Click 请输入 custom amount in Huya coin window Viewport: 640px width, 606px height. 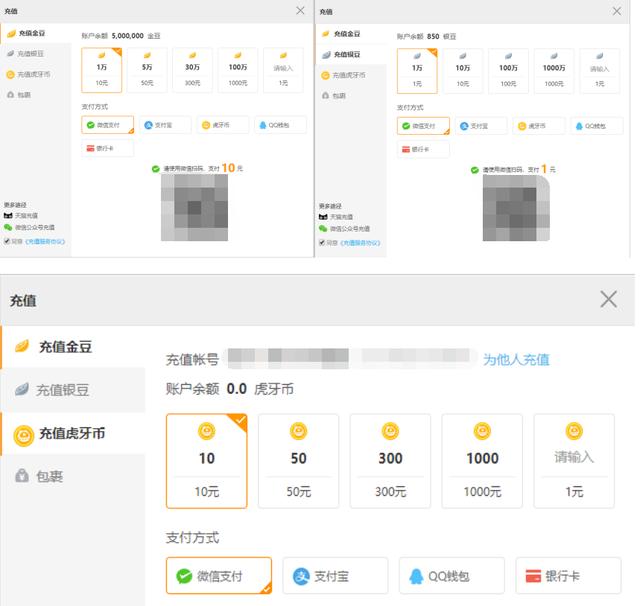click(x=574, y=461)
